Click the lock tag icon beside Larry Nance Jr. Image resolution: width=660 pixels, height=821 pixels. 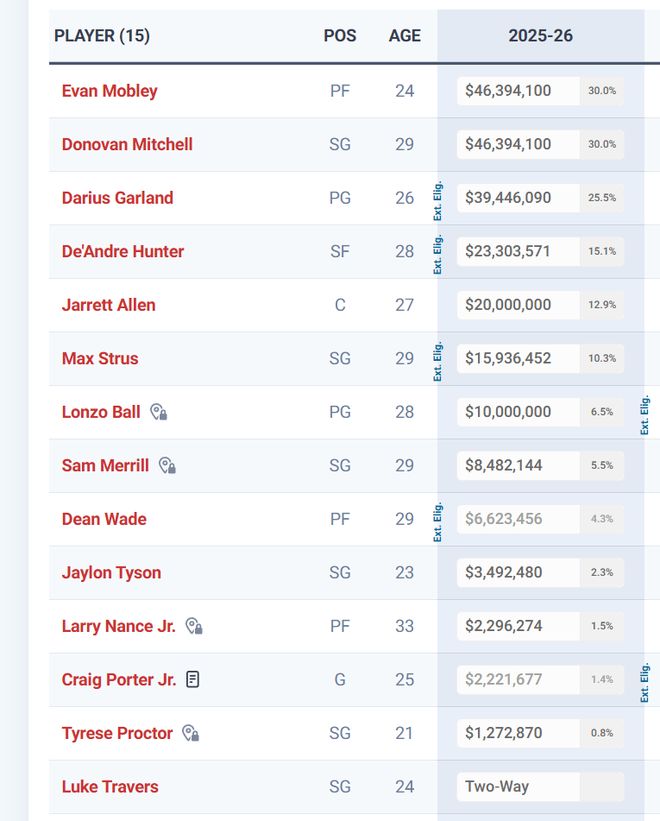click(x=194, y=626)
